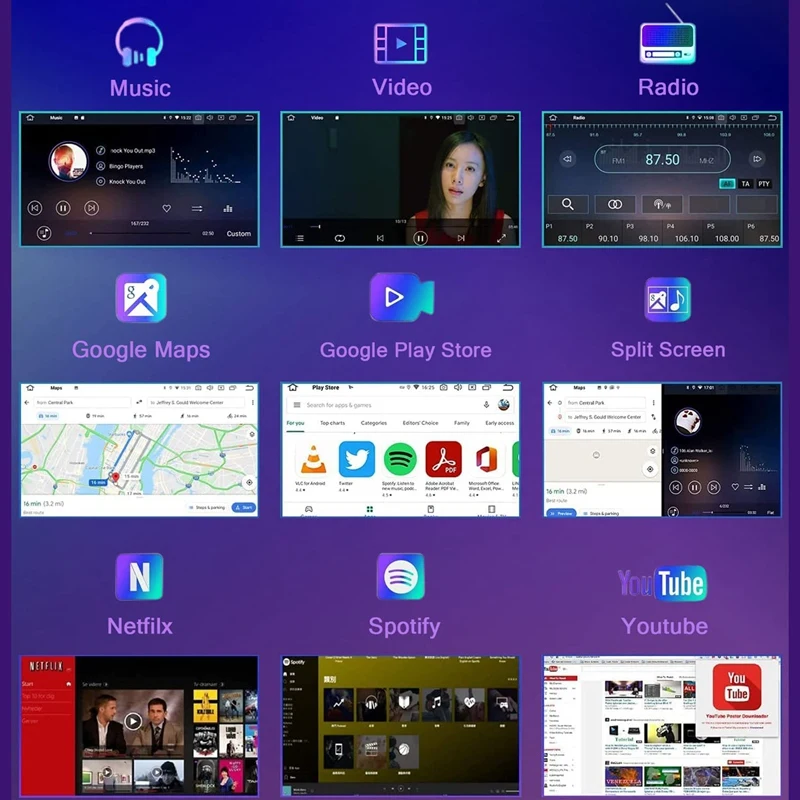Click the Start button in Maps screen
800x800 pixels.
tap(244, 507)
